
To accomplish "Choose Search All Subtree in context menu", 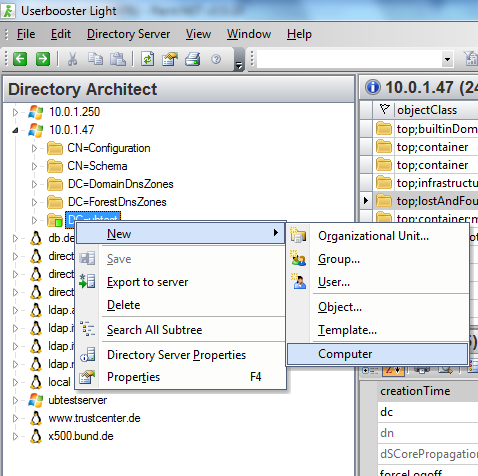I will click(x=180, y=330).
